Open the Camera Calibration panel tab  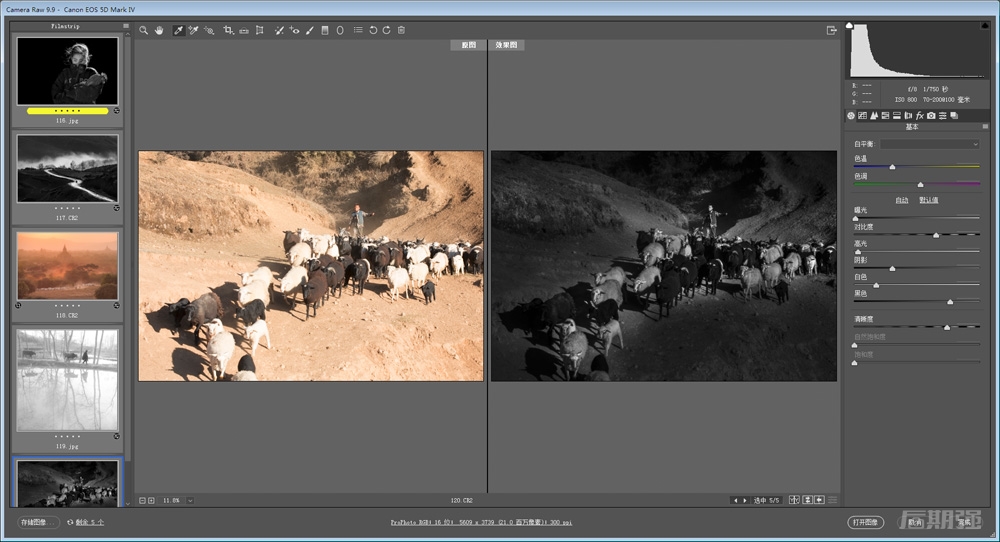tap(931, 115)
